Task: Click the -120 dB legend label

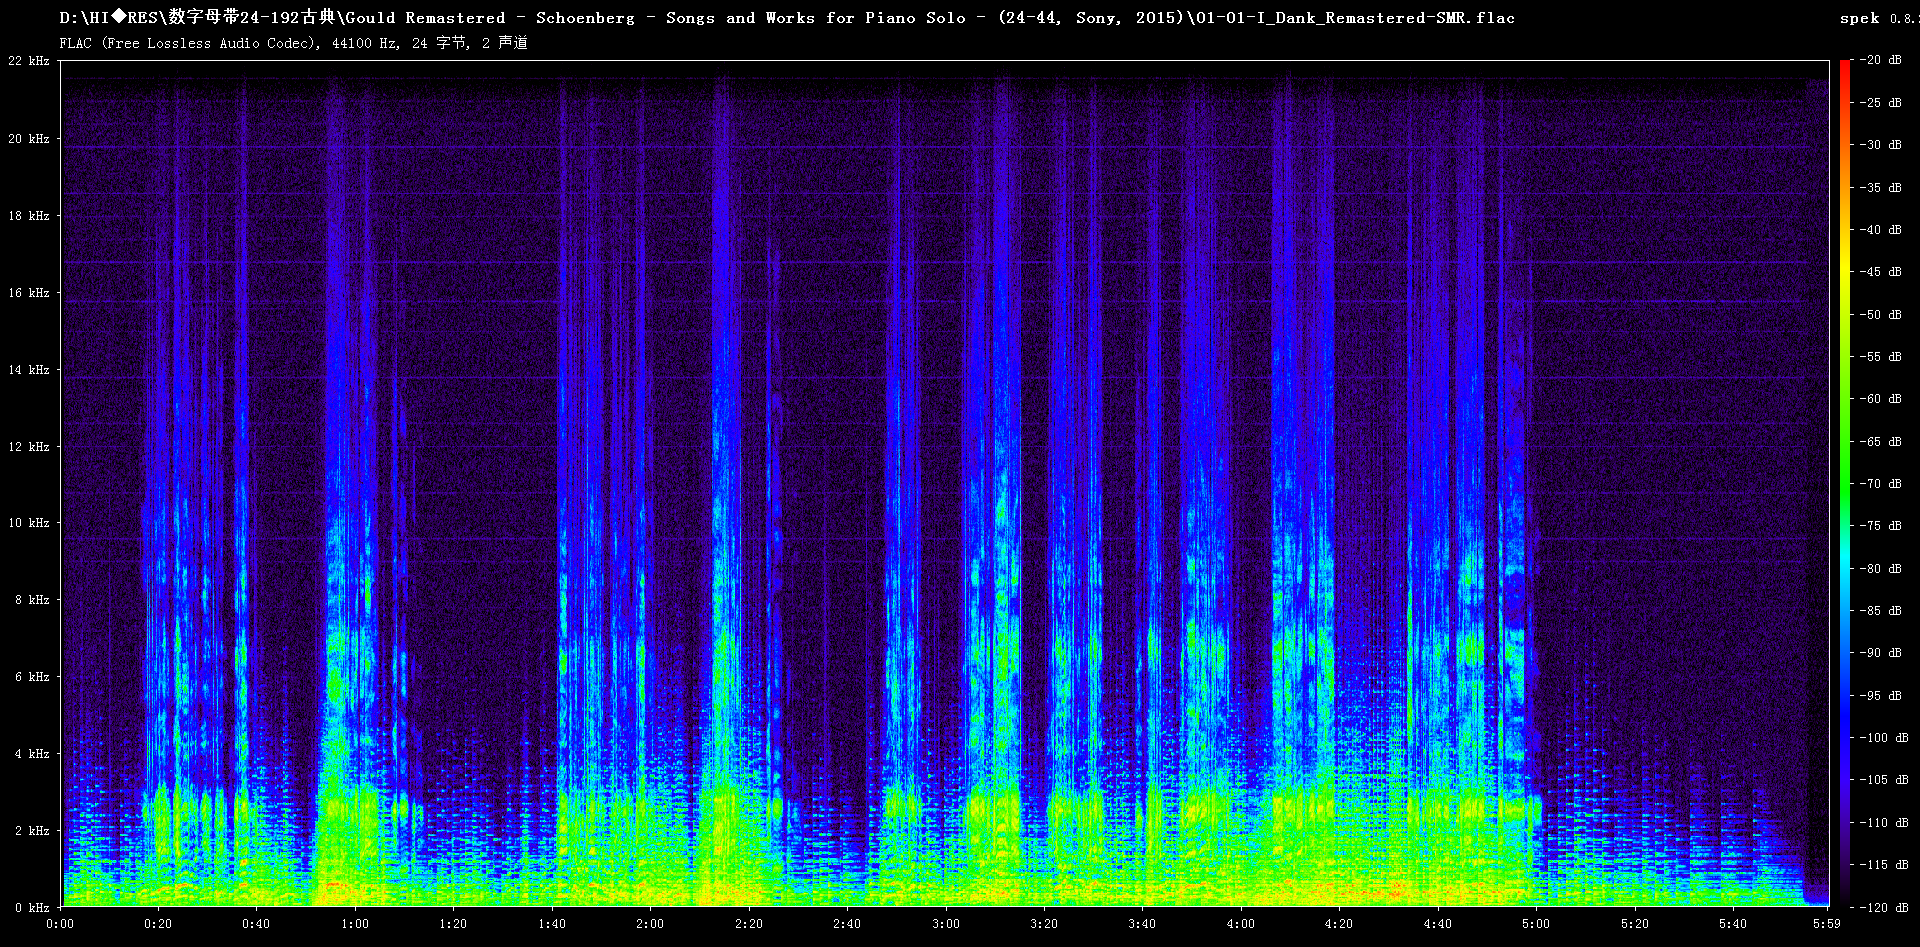Action: (1883, 908)
